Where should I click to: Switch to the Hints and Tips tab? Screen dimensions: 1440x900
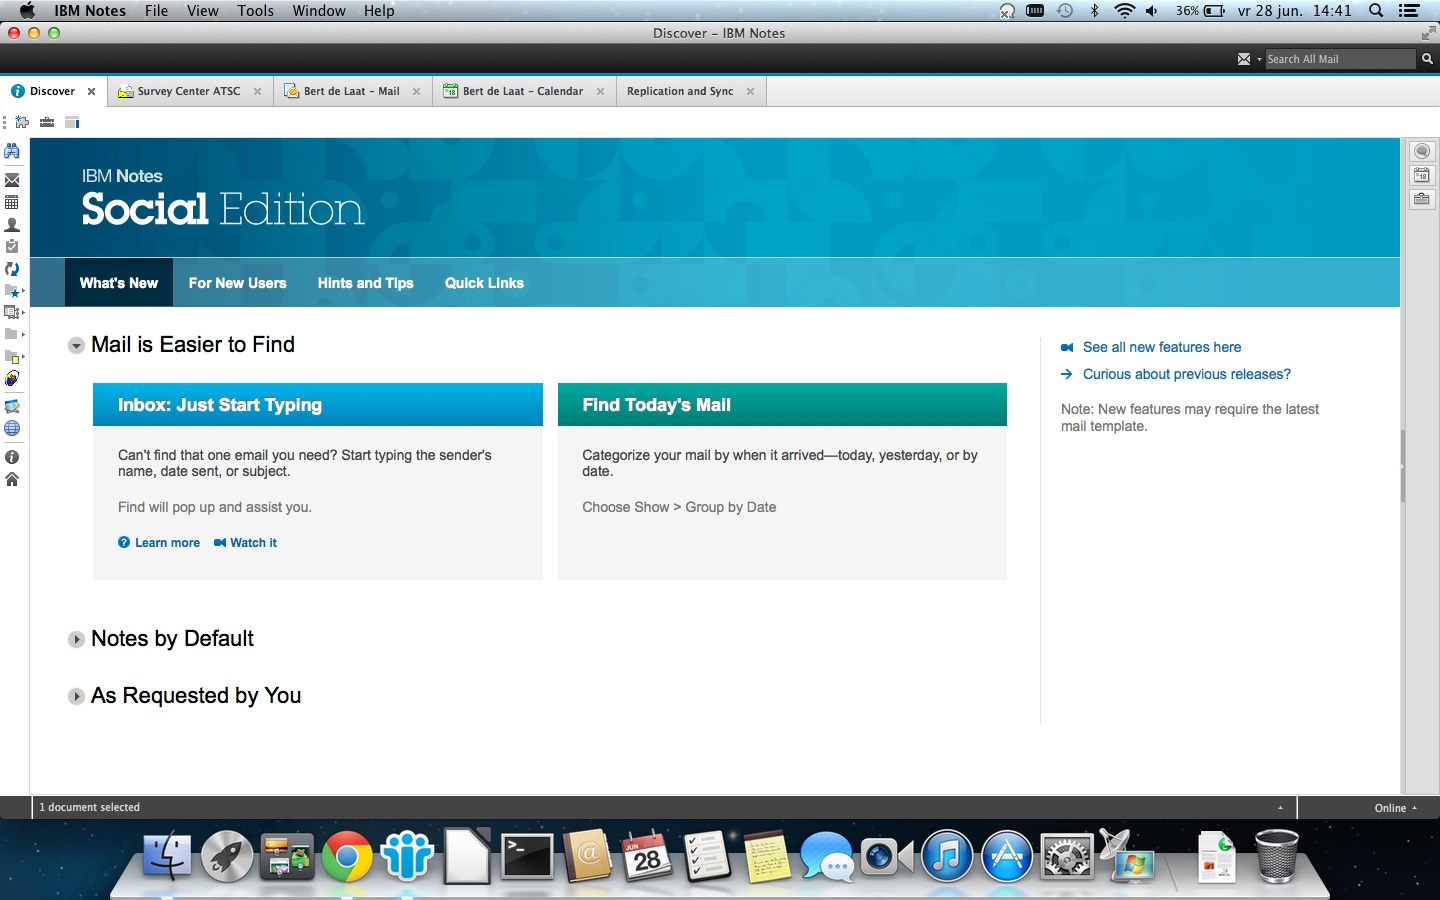(x=366, y=283)
